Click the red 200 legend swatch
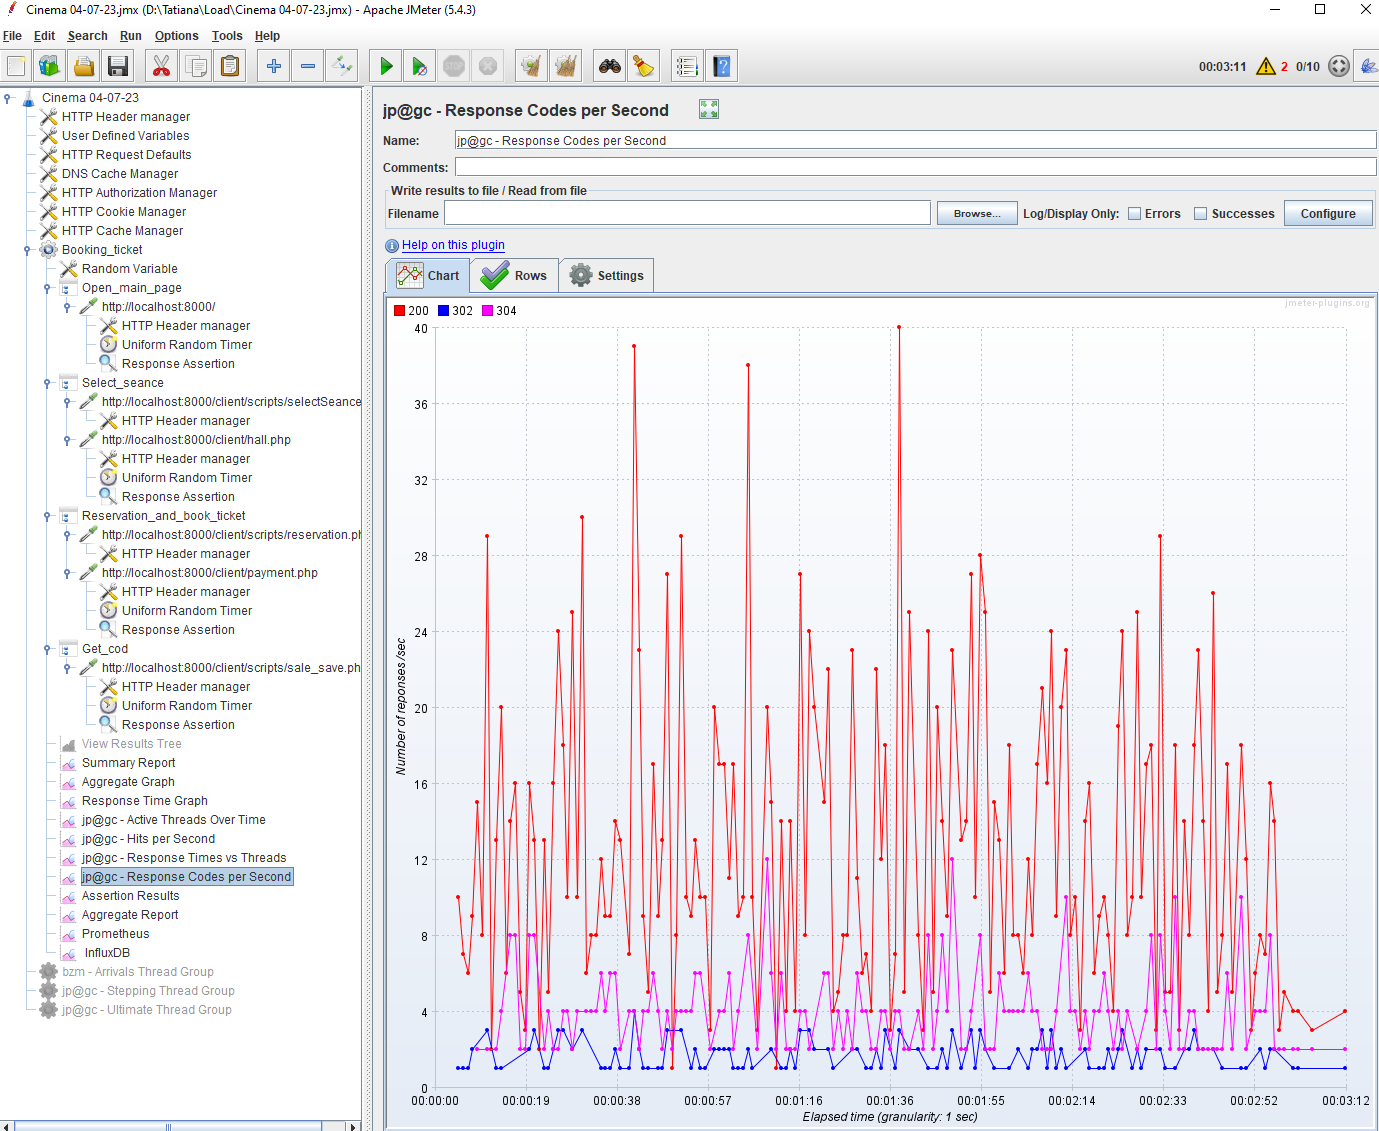The width and height of the screenshot is (1379, 1131). pyautogui.click(x=400, y=311)
